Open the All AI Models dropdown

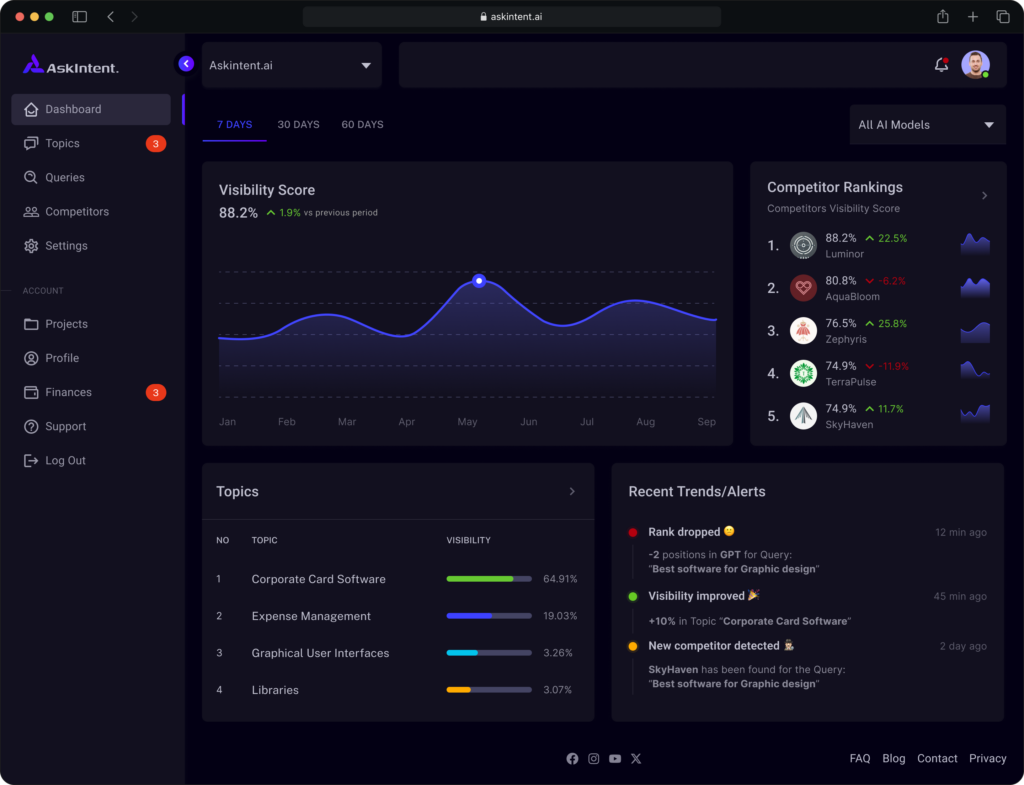pyautogui.click(x=927, y=125)
